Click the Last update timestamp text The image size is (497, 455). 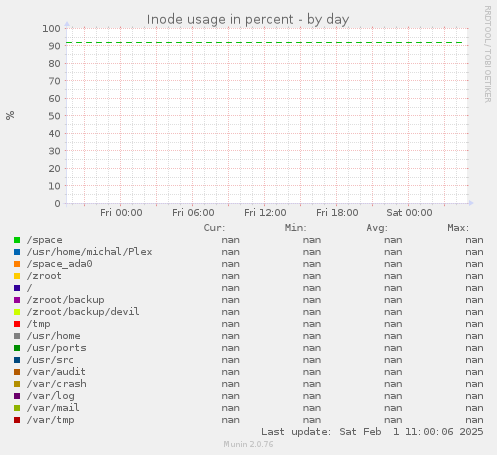(x=372, y=432)
